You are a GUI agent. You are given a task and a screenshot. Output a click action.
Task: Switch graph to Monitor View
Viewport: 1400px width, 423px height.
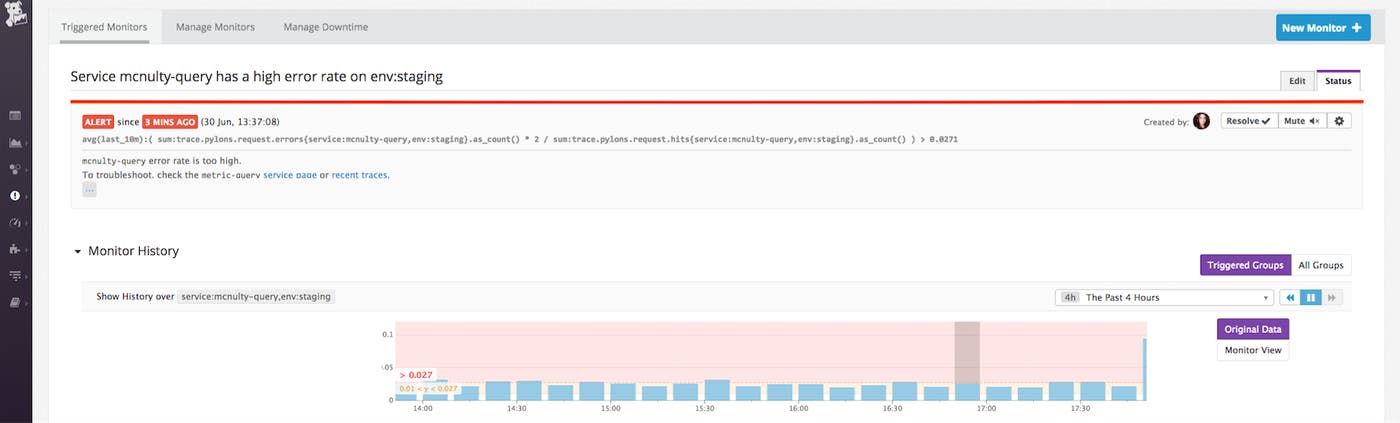tap(1252, 350)
